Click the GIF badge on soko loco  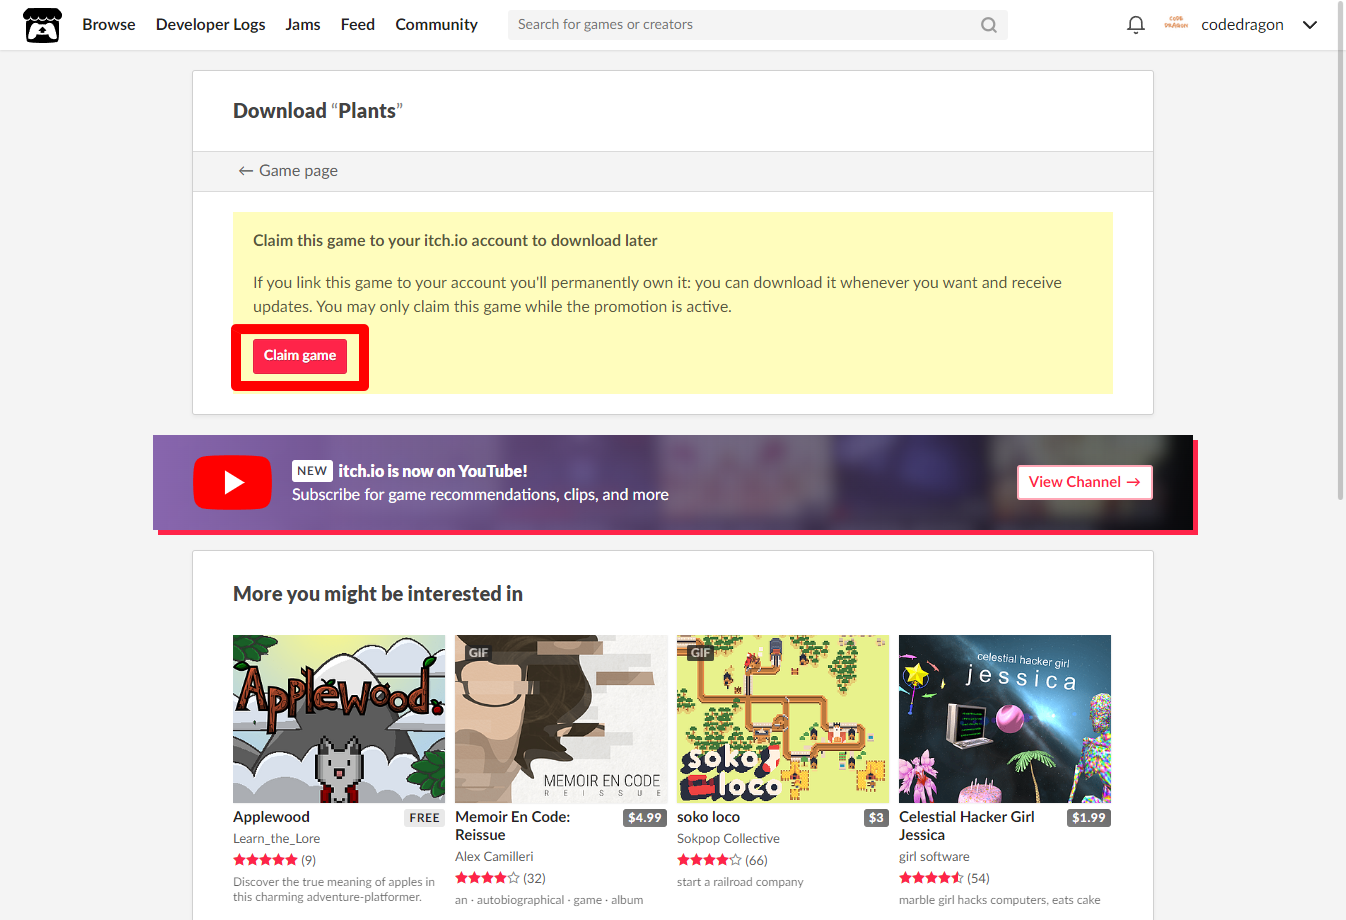pyautogui.click(x=701, y=653)
